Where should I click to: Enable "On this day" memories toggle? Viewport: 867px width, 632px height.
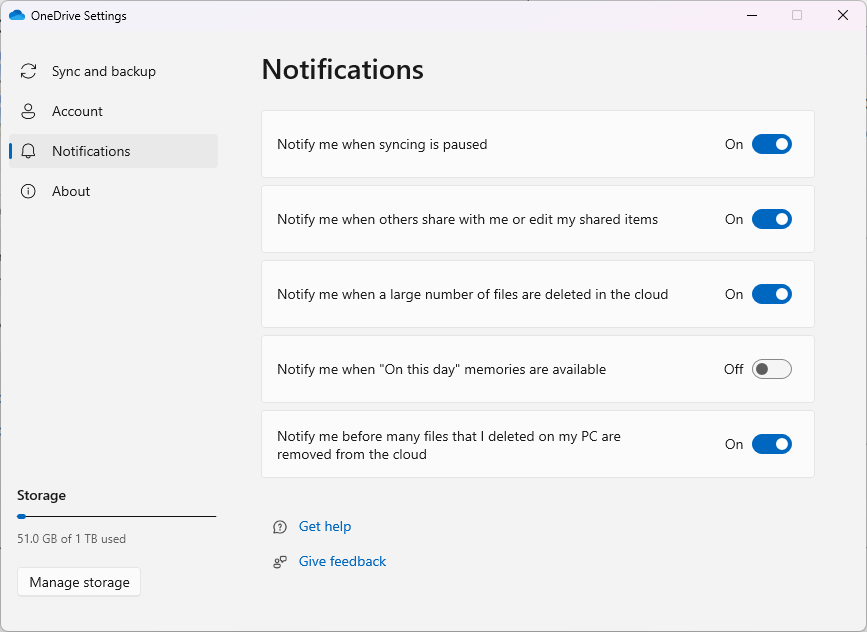(x=772, y=369)
